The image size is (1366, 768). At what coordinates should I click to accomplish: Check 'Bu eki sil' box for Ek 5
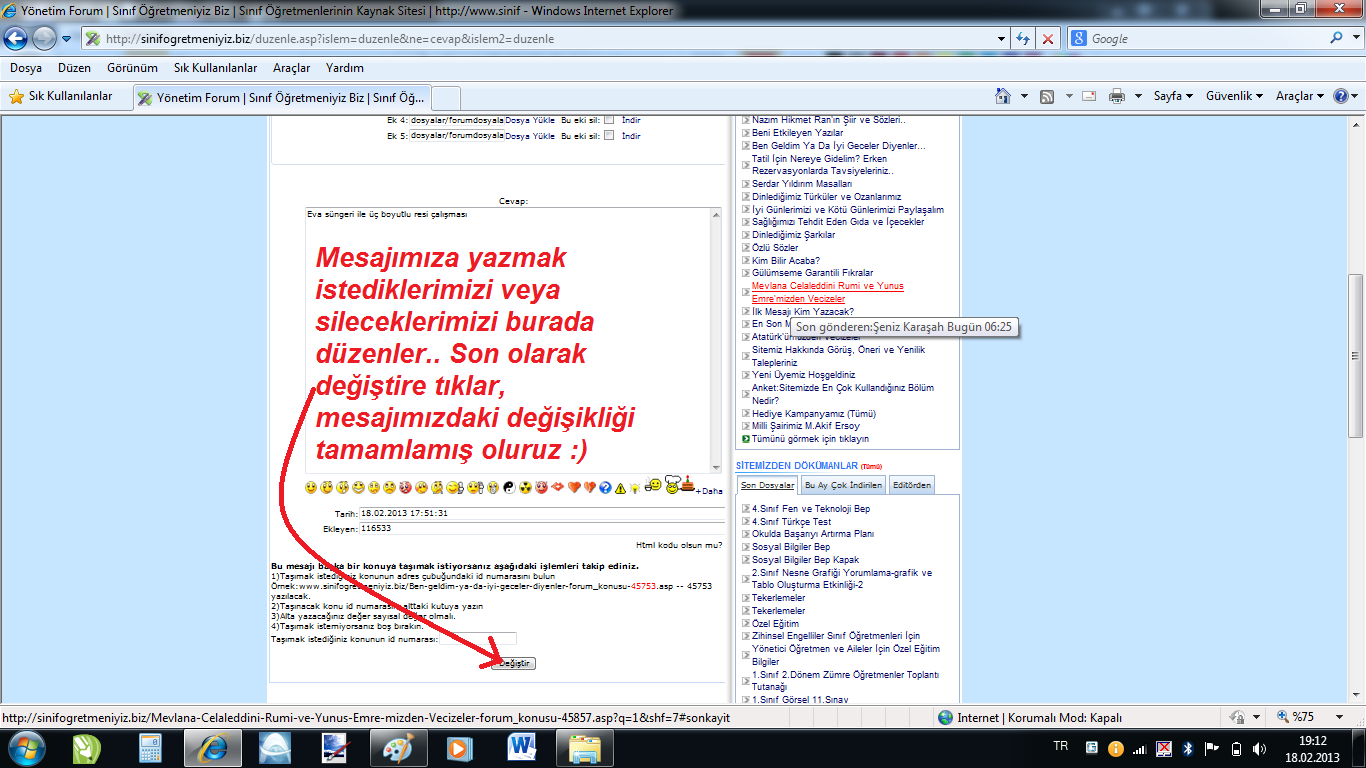pos(608,136)
